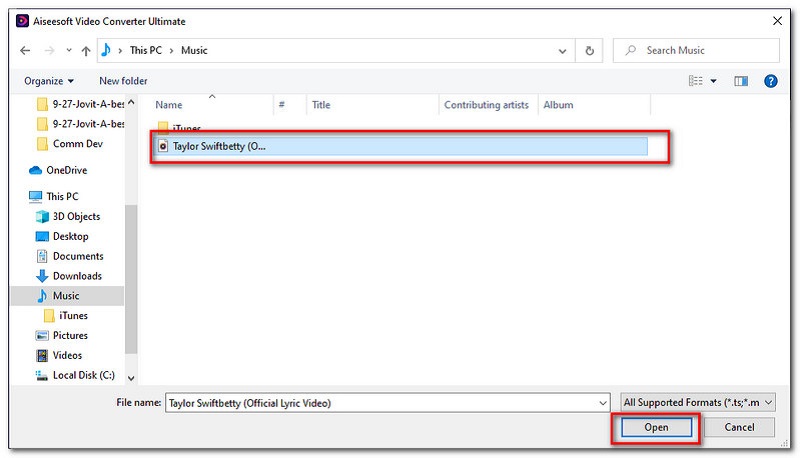Open OneDrive in the navigation pane
The height and width of the screenshot is (458, 800).
[66, 170]
